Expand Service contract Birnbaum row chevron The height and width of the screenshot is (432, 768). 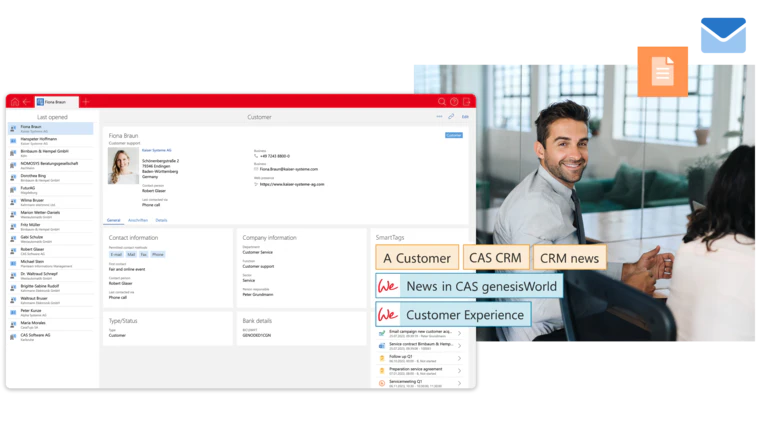point(459,346)
